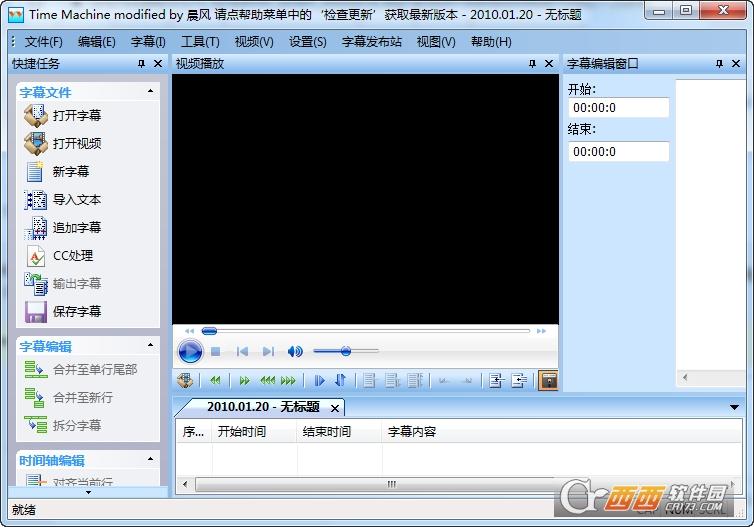The height and width of the screenshot is (527, 754).
Task: Click the 开始 time input field
Action: tap(618, 108)
